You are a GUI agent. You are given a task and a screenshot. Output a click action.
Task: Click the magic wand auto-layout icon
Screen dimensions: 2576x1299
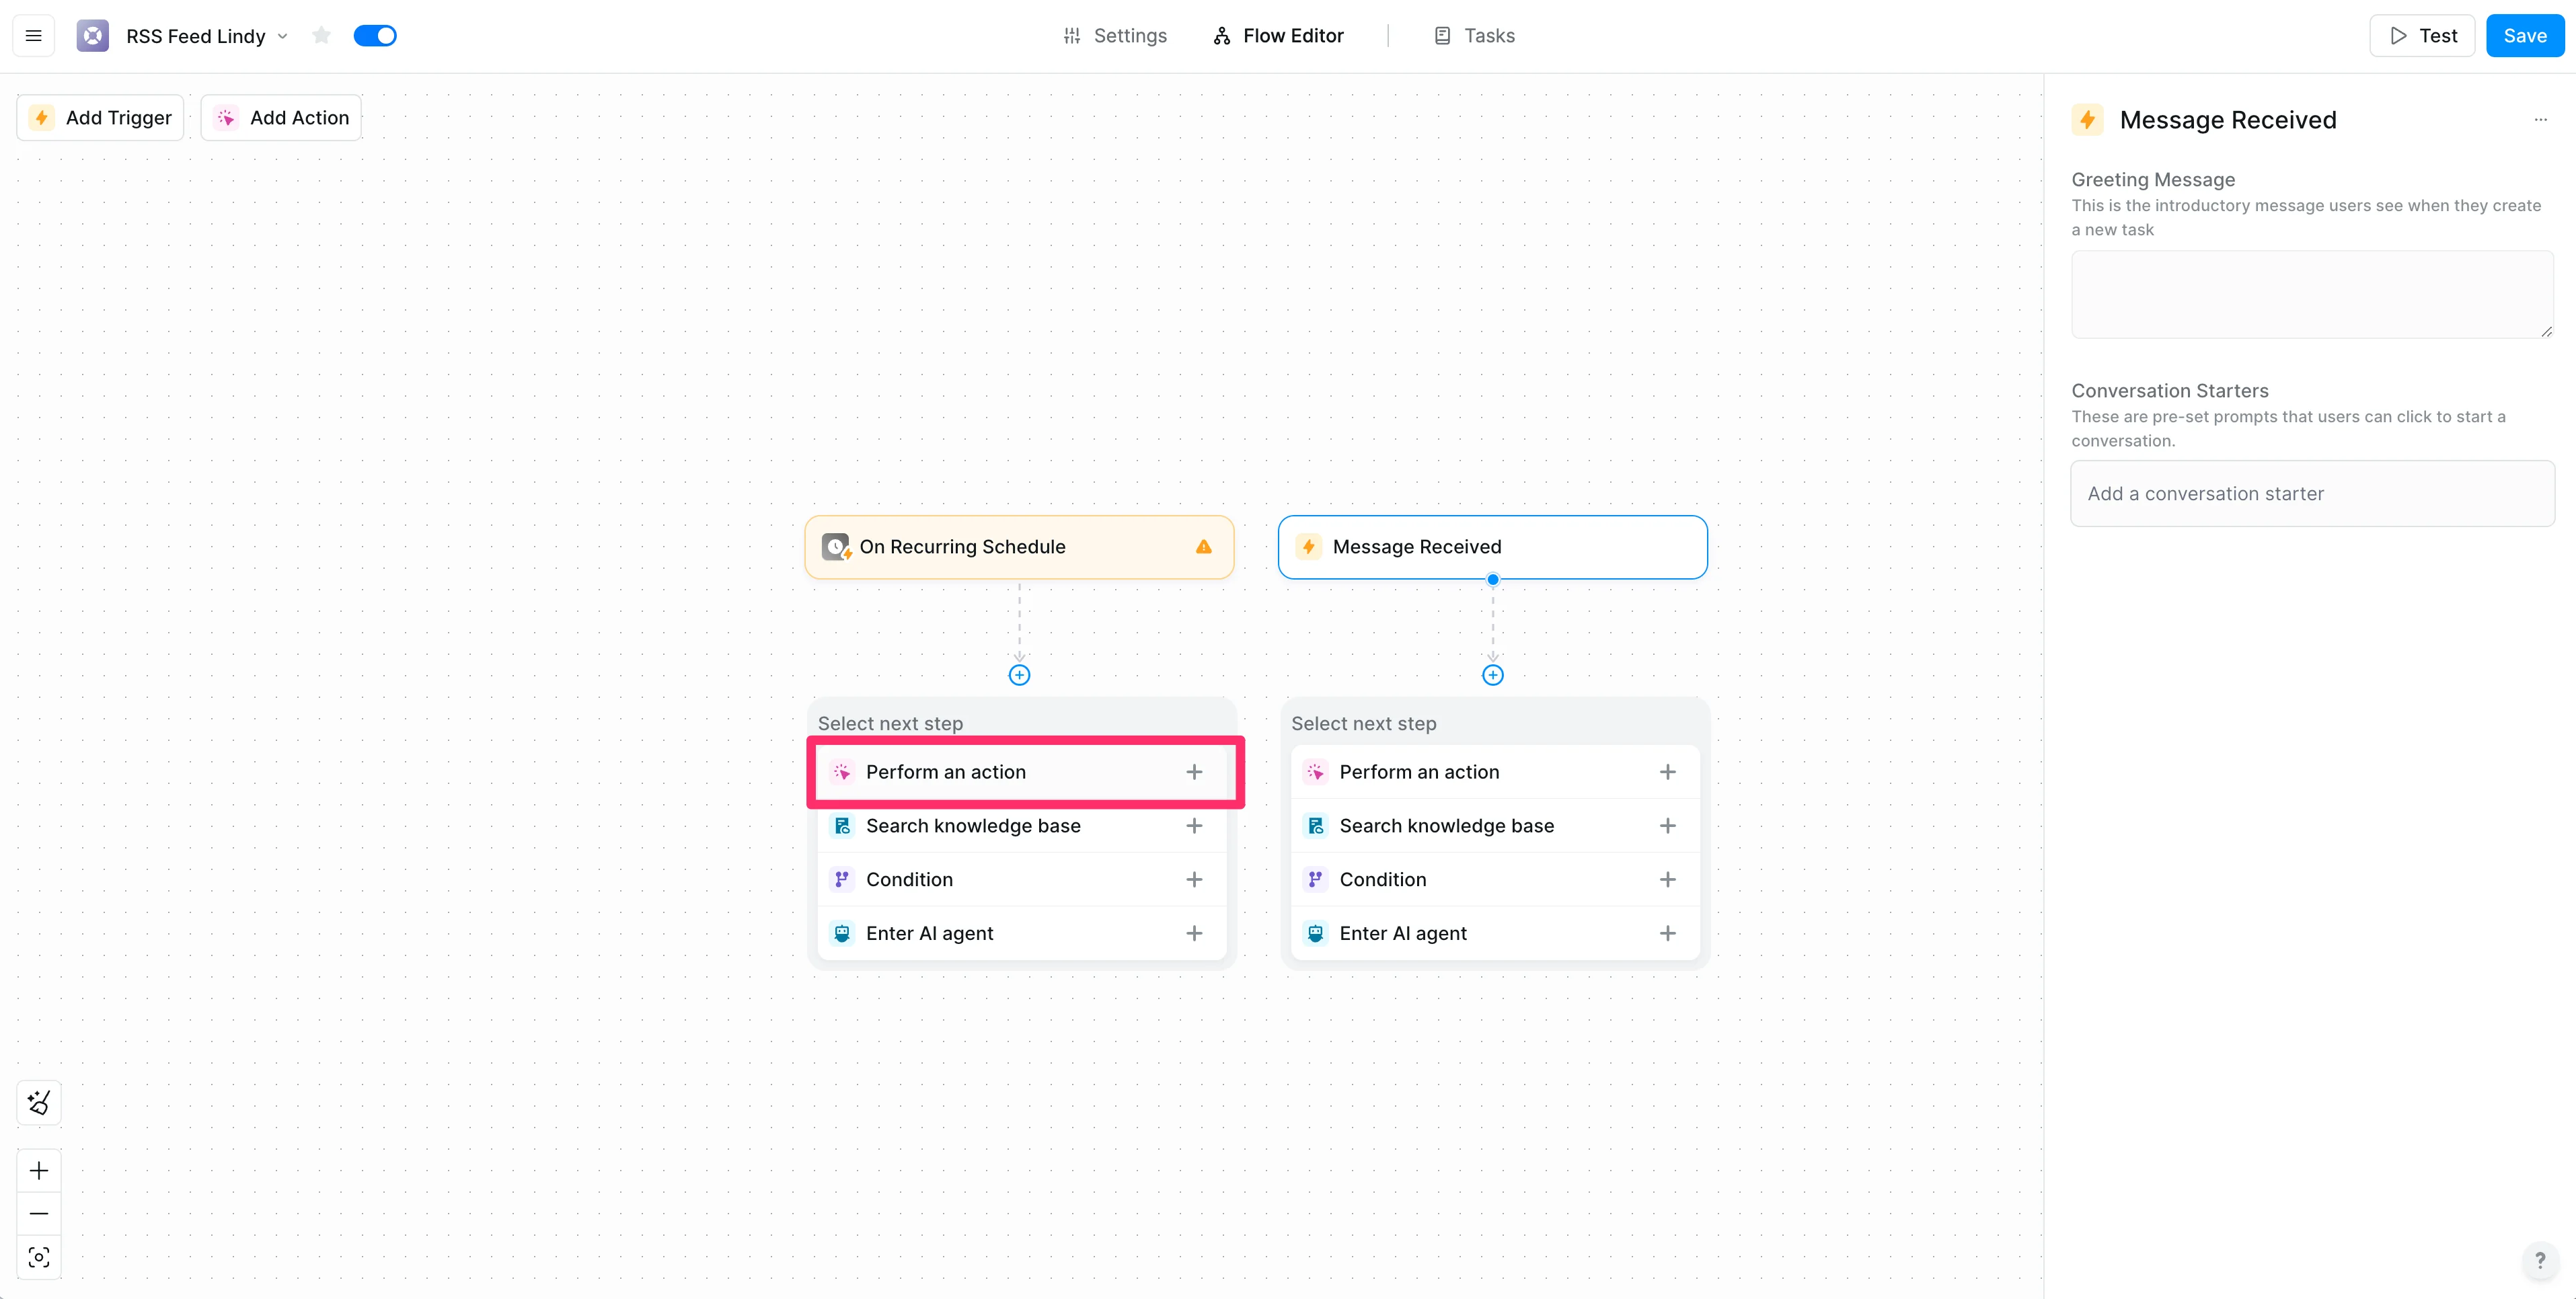[x=39, y=1102]
